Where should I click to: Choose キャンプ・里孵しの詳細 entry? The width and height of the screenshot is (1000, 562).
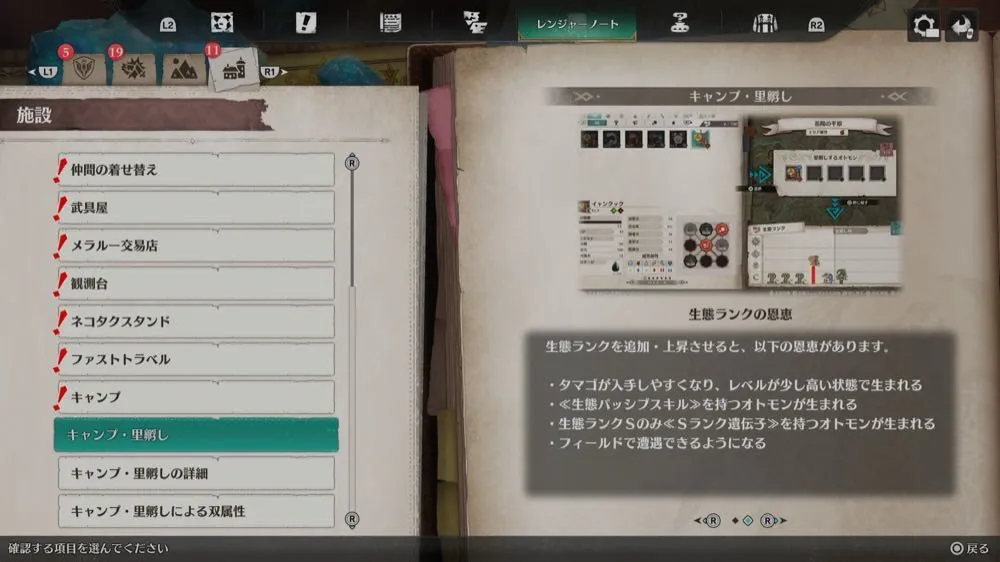(196, 473)
